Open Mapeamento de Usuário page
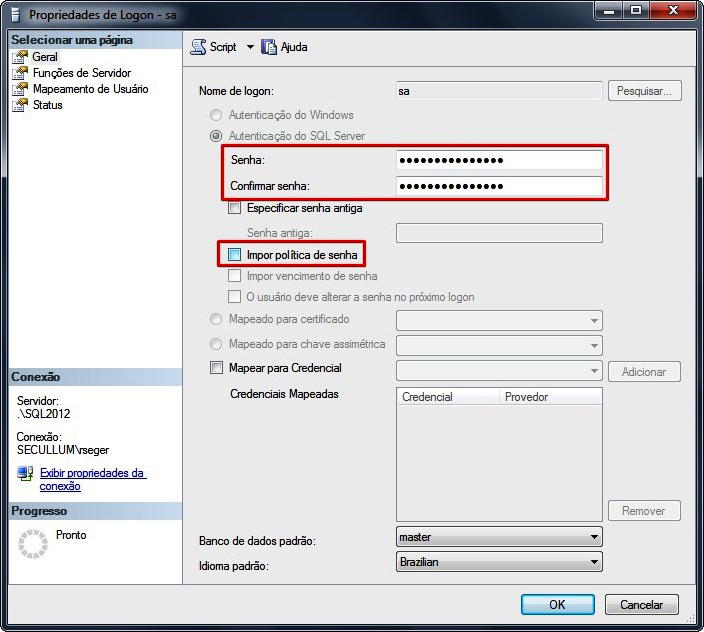The height and width of the screenshot is (632, 704). pyautogui.click(x=90, y=89)
